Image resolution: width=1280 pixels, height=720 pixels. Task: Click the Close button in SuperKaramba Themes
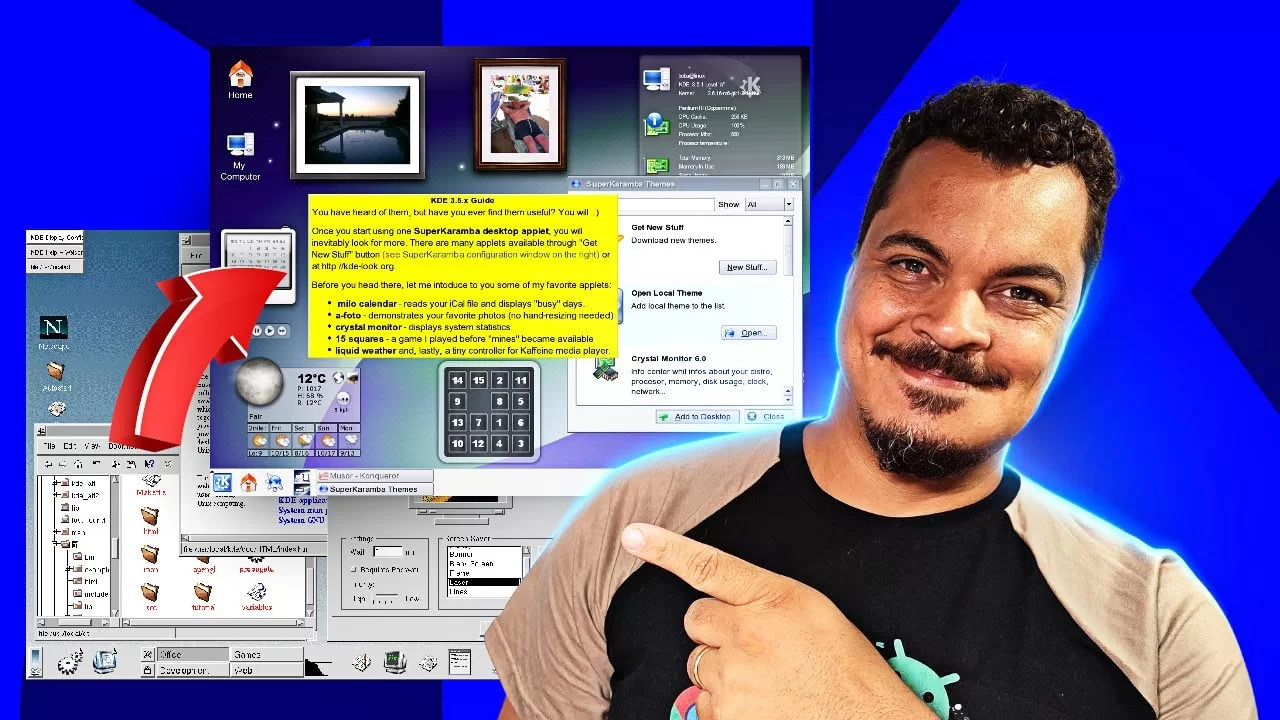click(768, 416)
